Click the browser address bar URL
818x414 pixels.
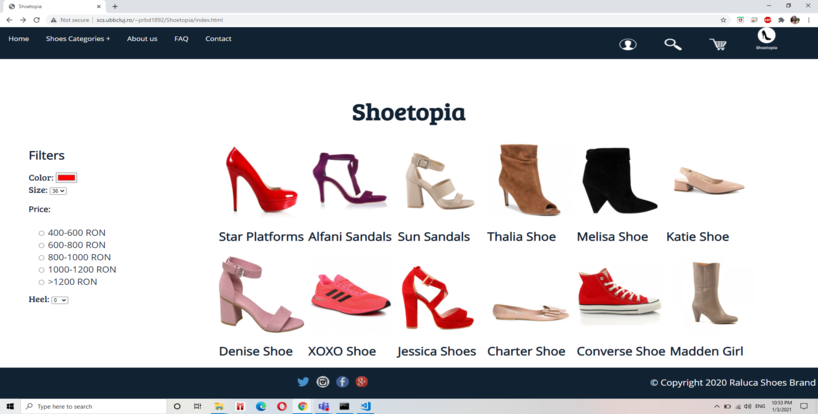click(160, 20)
